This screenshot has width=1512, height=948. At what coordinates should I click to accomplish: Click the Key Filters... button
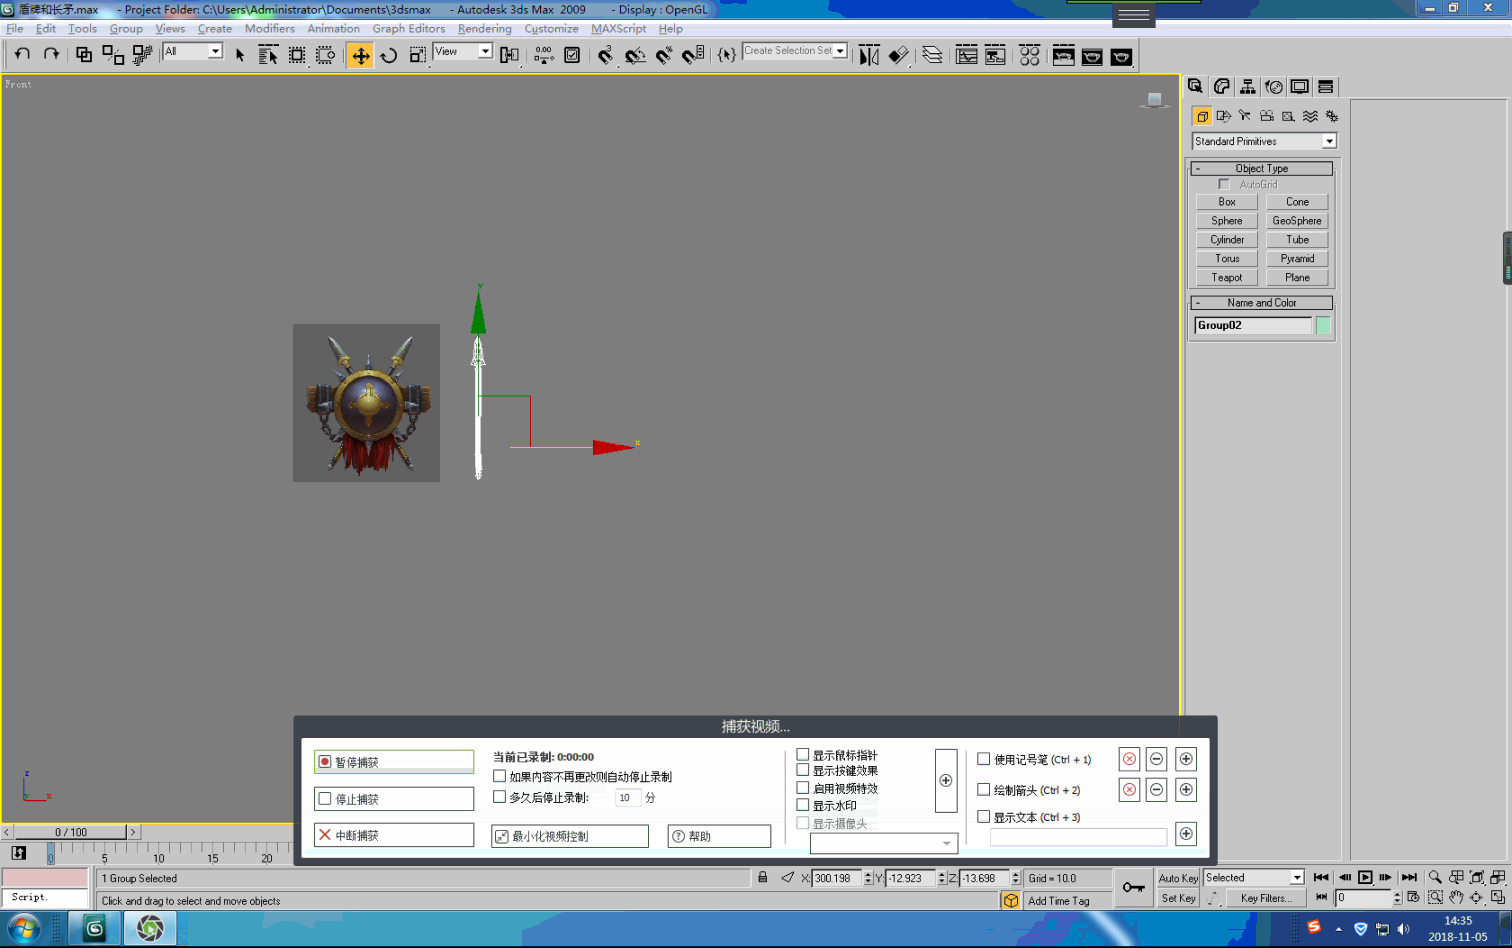coord(1266,898)
